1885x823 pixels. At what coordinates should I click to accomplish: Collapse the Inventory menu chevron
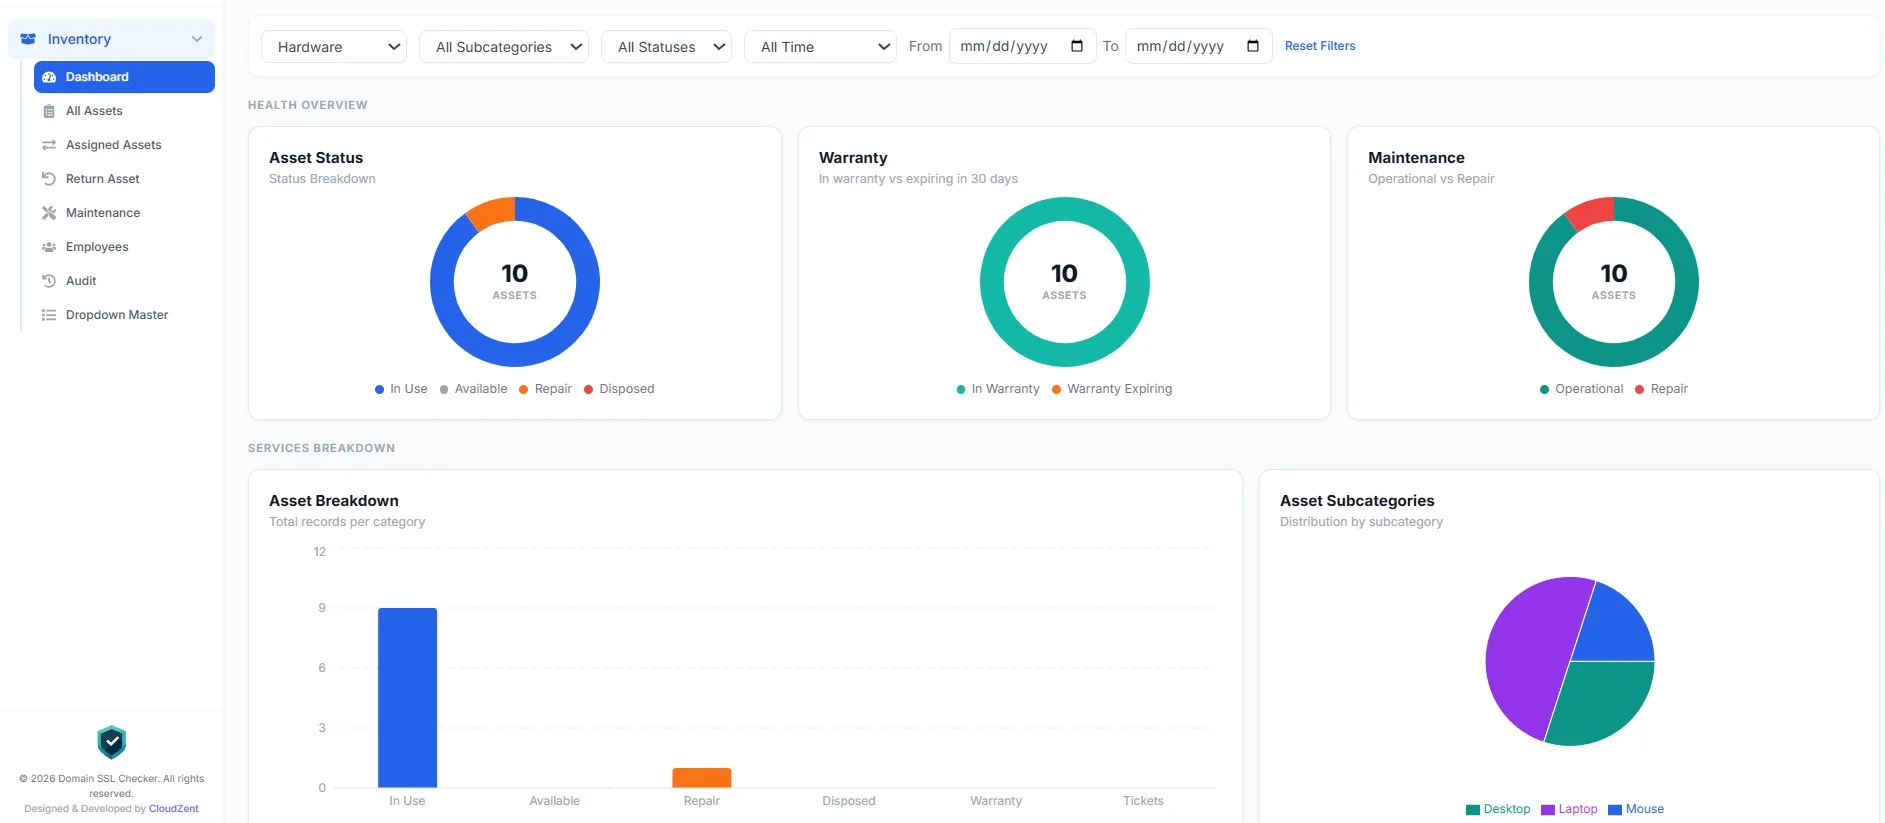[197, 39]
